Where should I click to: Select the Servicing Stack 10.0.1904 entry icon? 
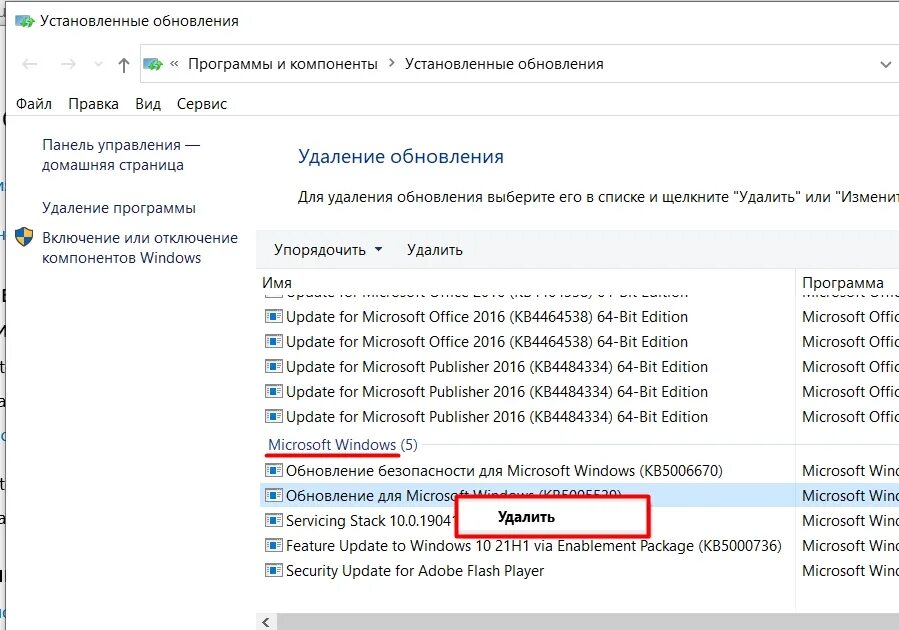(x=273, y=521)
